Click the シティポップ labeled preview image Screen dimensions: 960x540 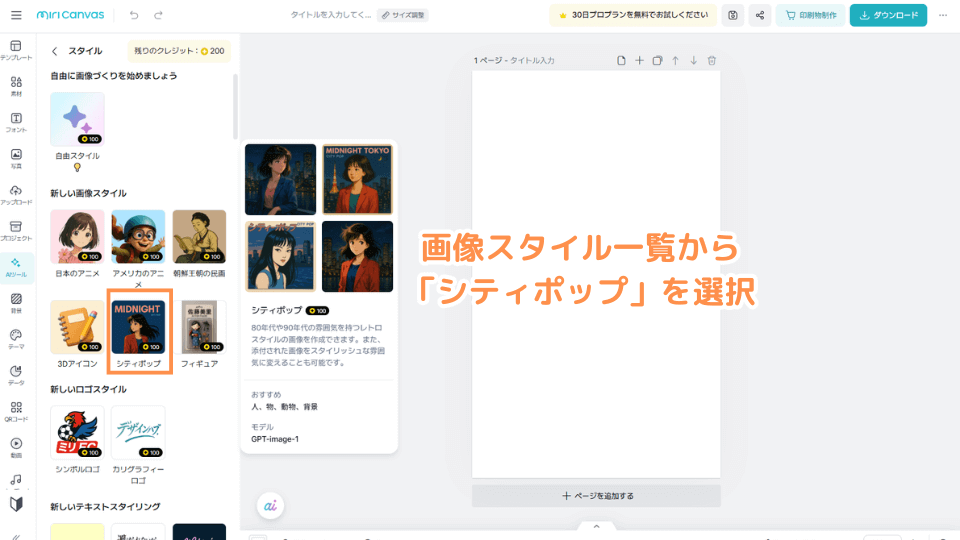[x=280, y=257]
